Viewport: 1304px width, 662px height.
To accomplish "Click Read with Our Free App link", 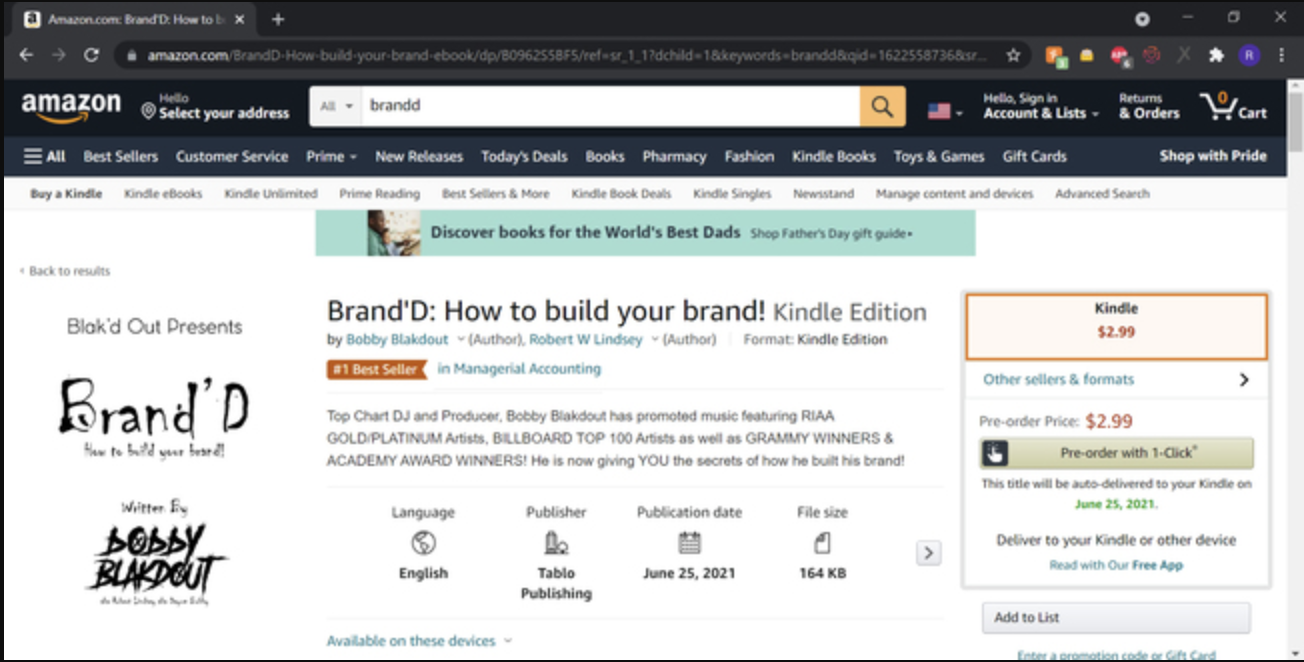I will click(x=1116, y=565).
